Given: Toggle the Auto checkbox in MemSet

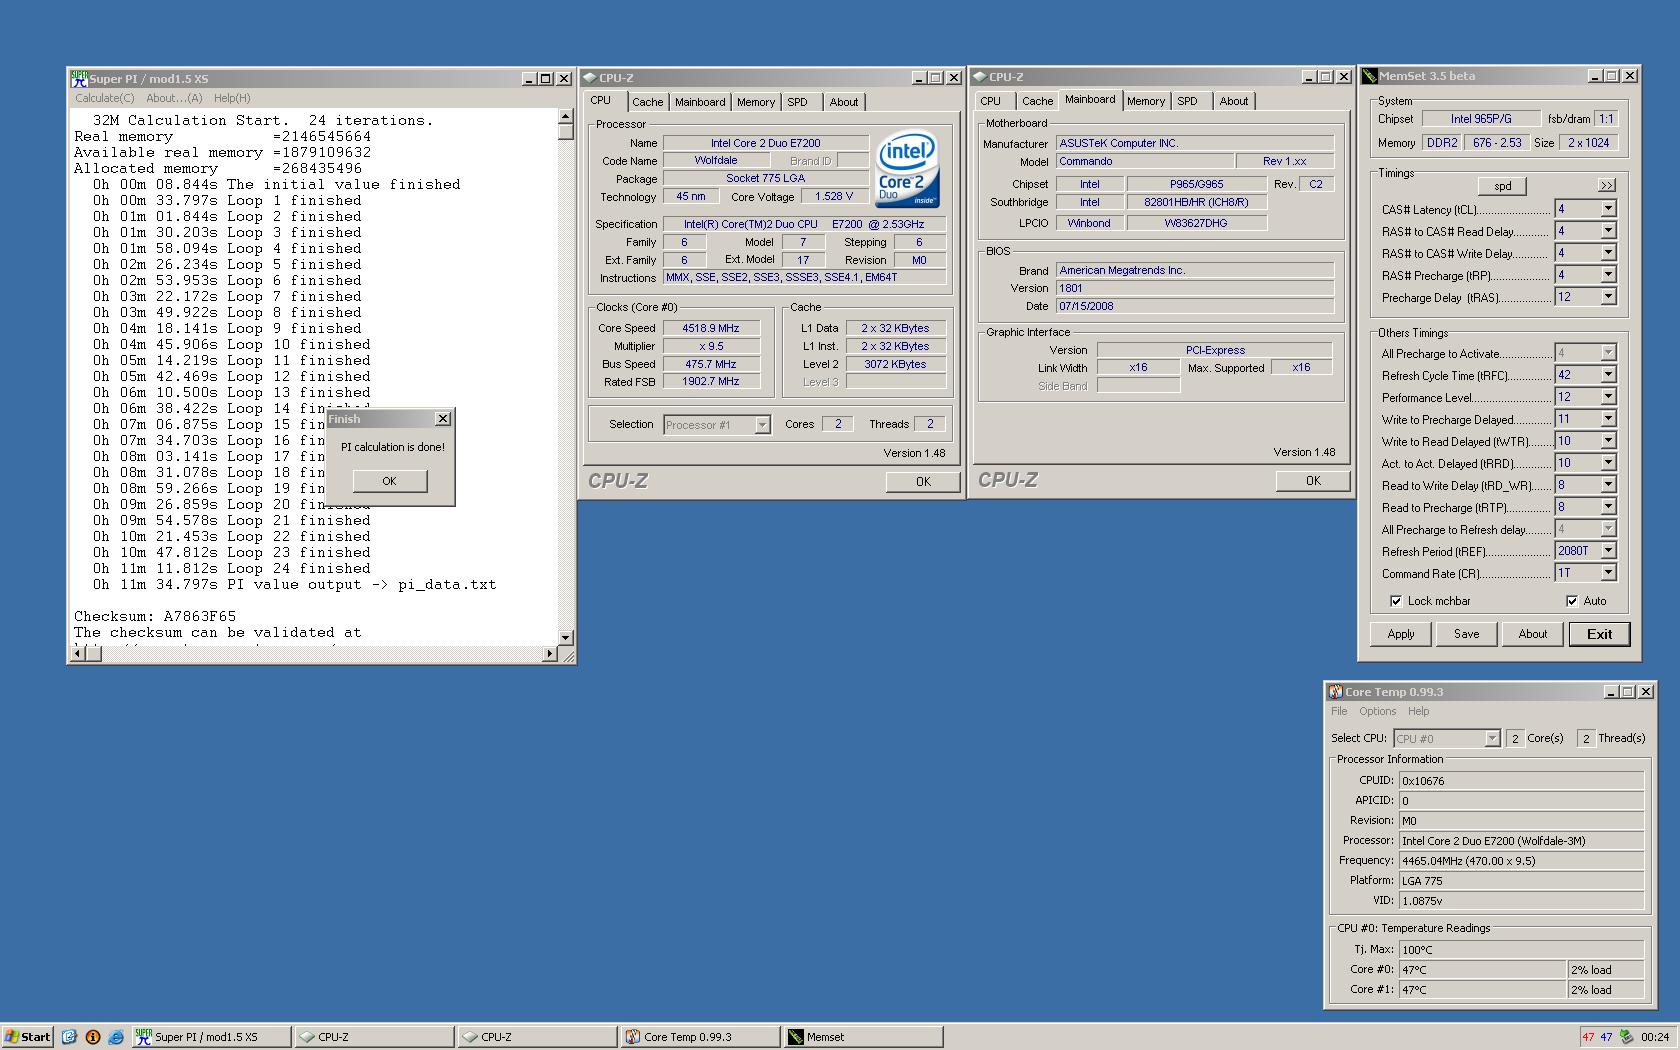Looking at the screenshot, I should [1572, 601].
